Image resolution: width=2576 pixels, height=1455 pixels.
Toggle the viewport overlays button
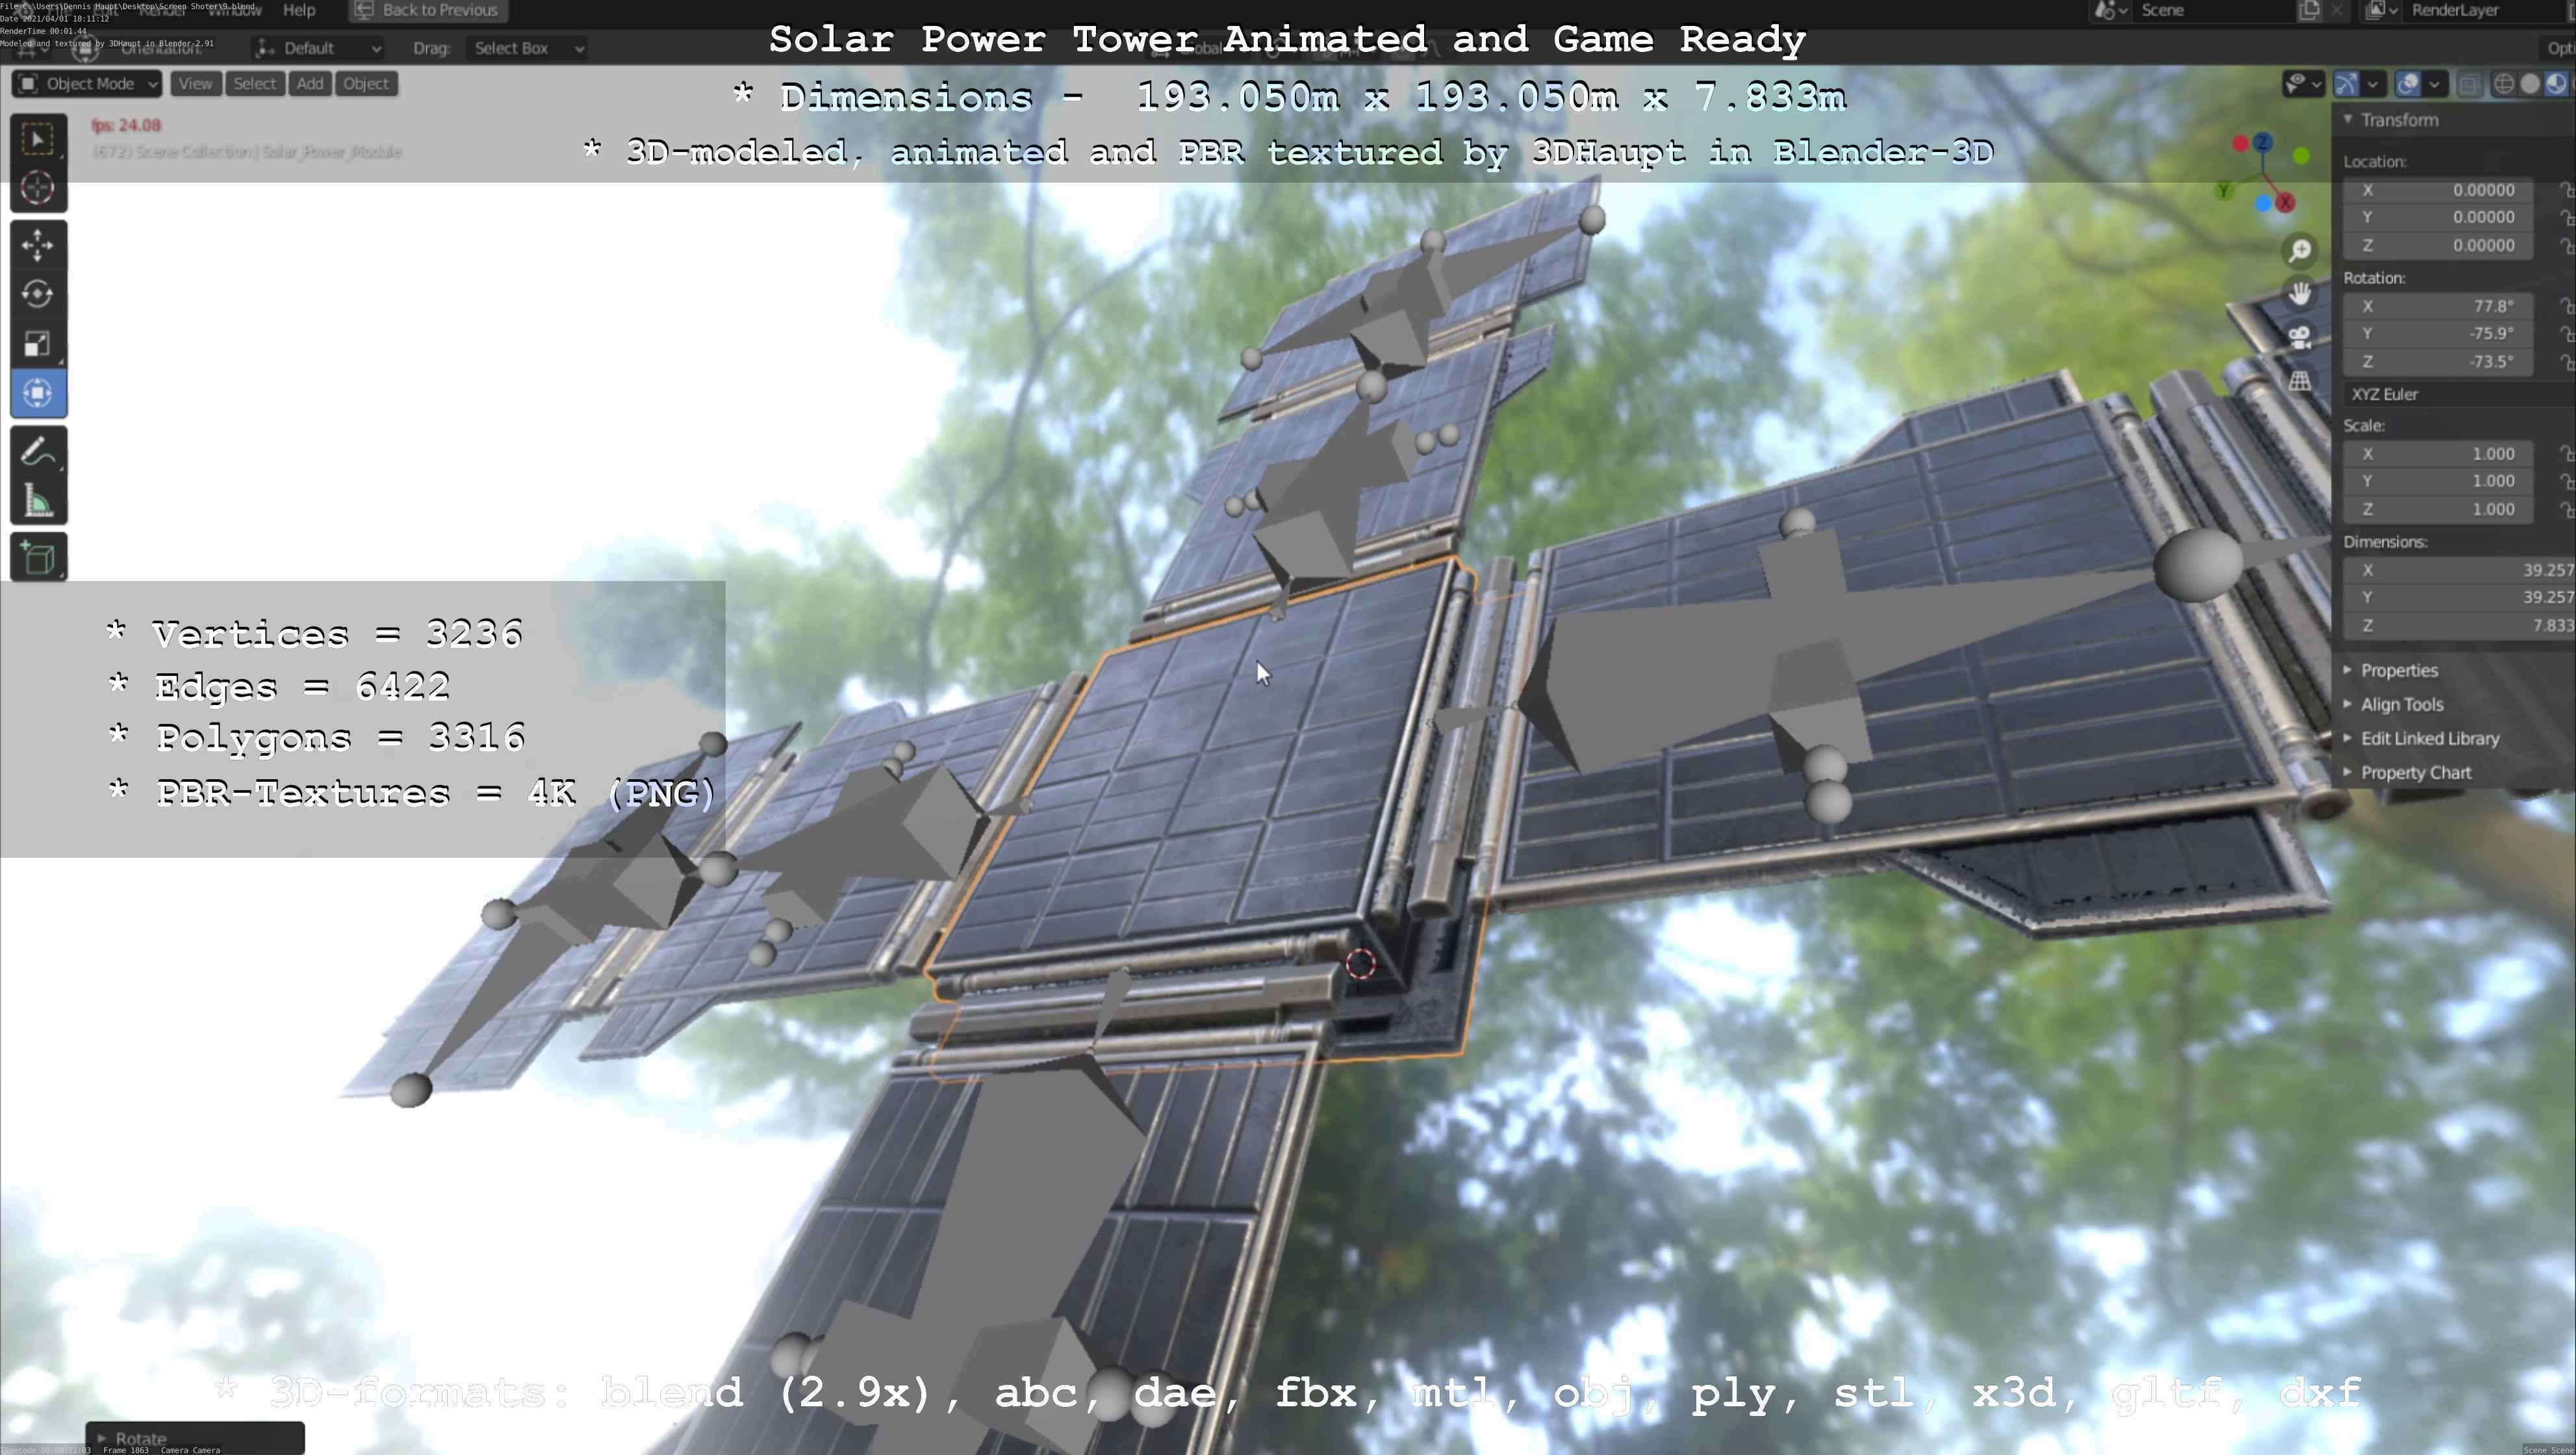coord(2408,84)
